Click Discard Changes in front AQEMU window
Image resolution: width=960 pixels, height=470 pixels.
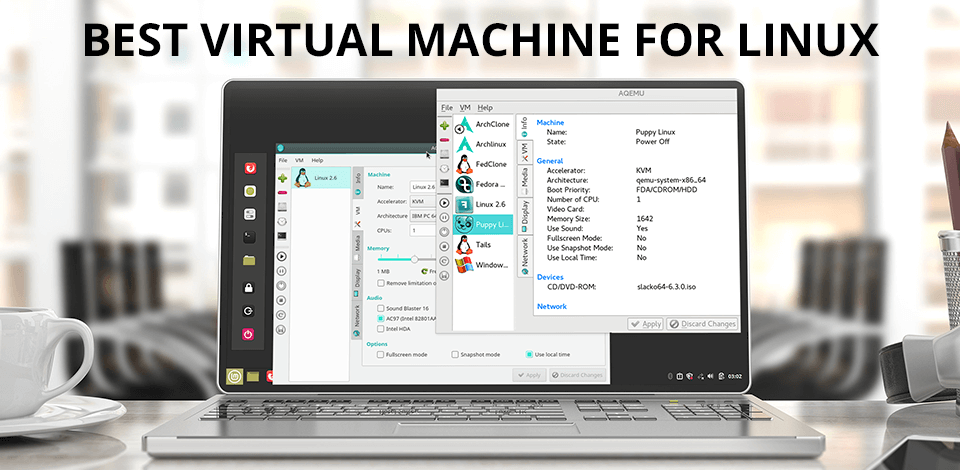click(702, 324)
